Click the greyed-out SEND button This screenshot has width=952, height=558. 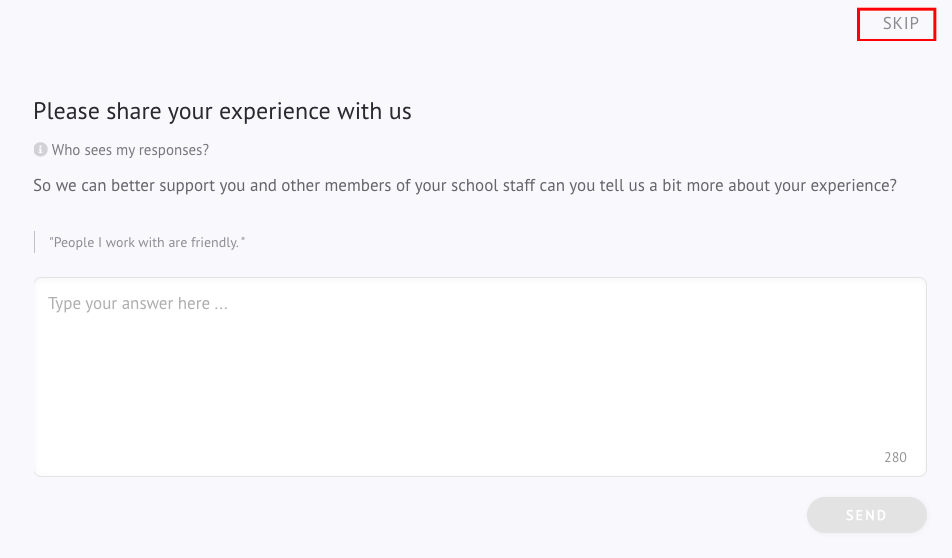pos(866,515)
